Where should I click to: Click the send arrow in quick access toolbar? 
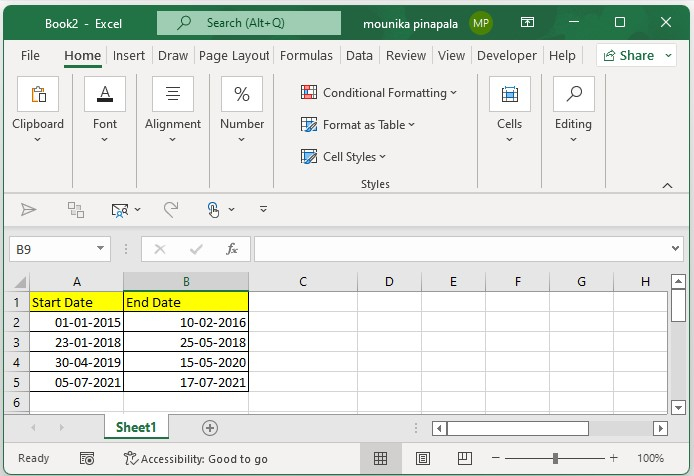(29, 209)
